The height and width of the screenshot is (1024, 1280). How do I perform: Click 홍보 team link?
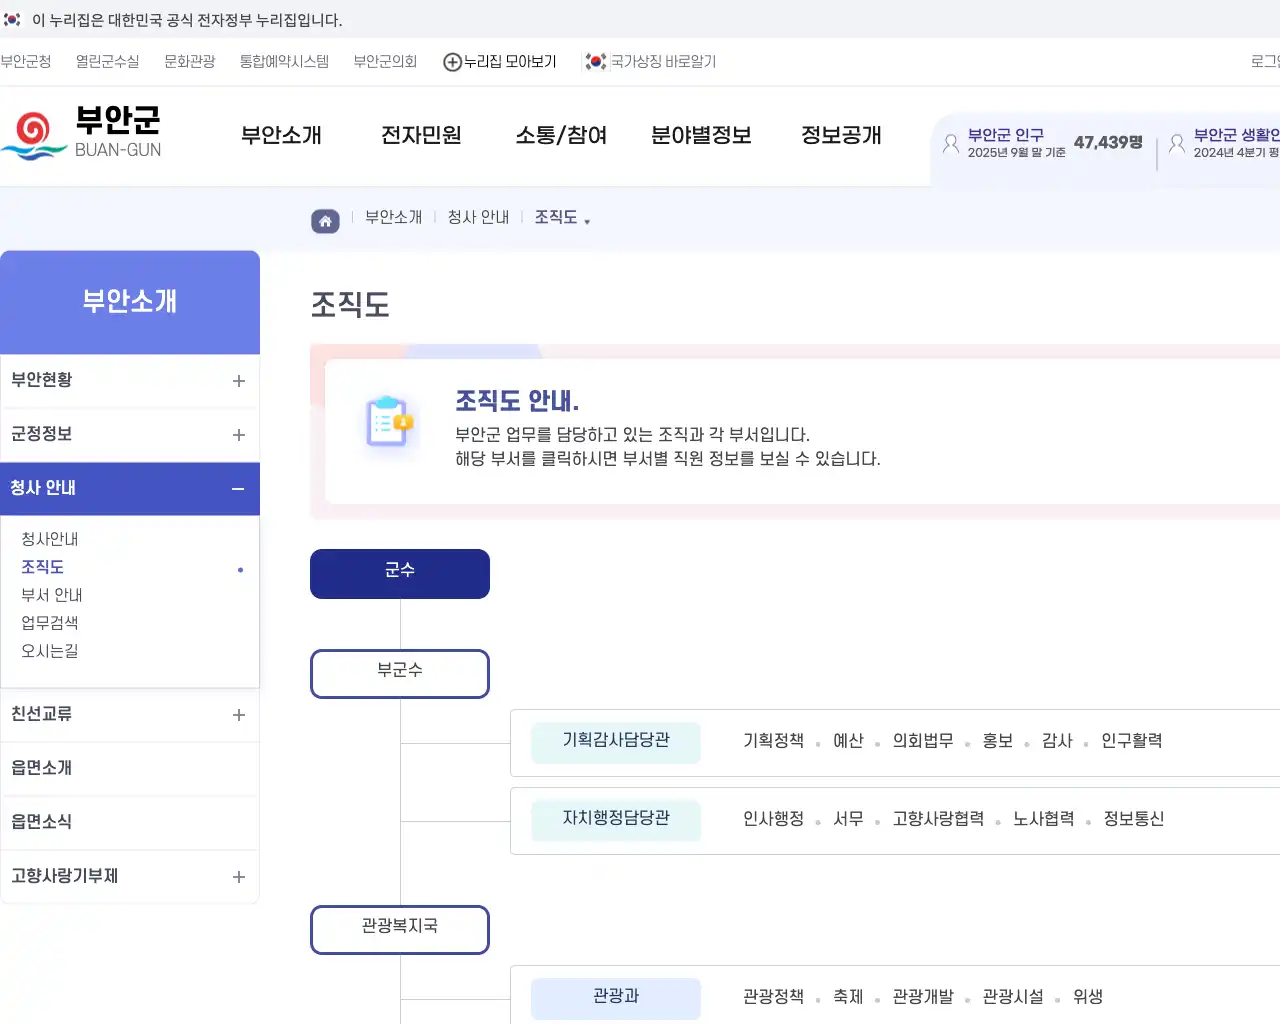998,741
